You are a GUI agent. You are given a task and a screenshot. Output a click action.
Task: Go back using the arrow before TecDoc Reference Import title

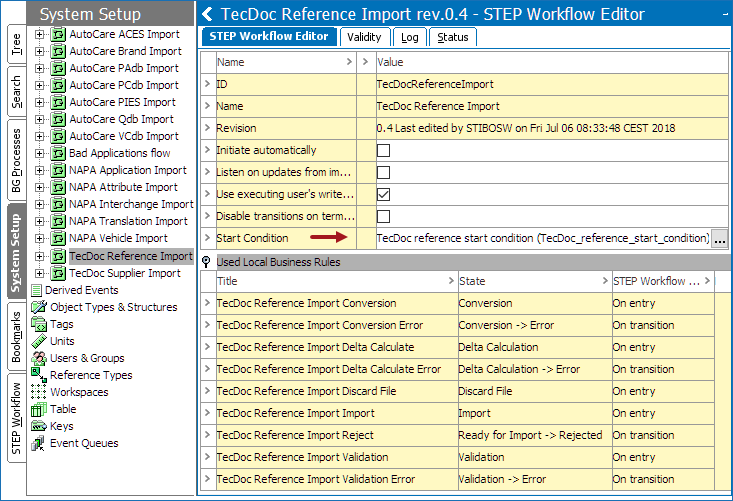pos(208,14)
